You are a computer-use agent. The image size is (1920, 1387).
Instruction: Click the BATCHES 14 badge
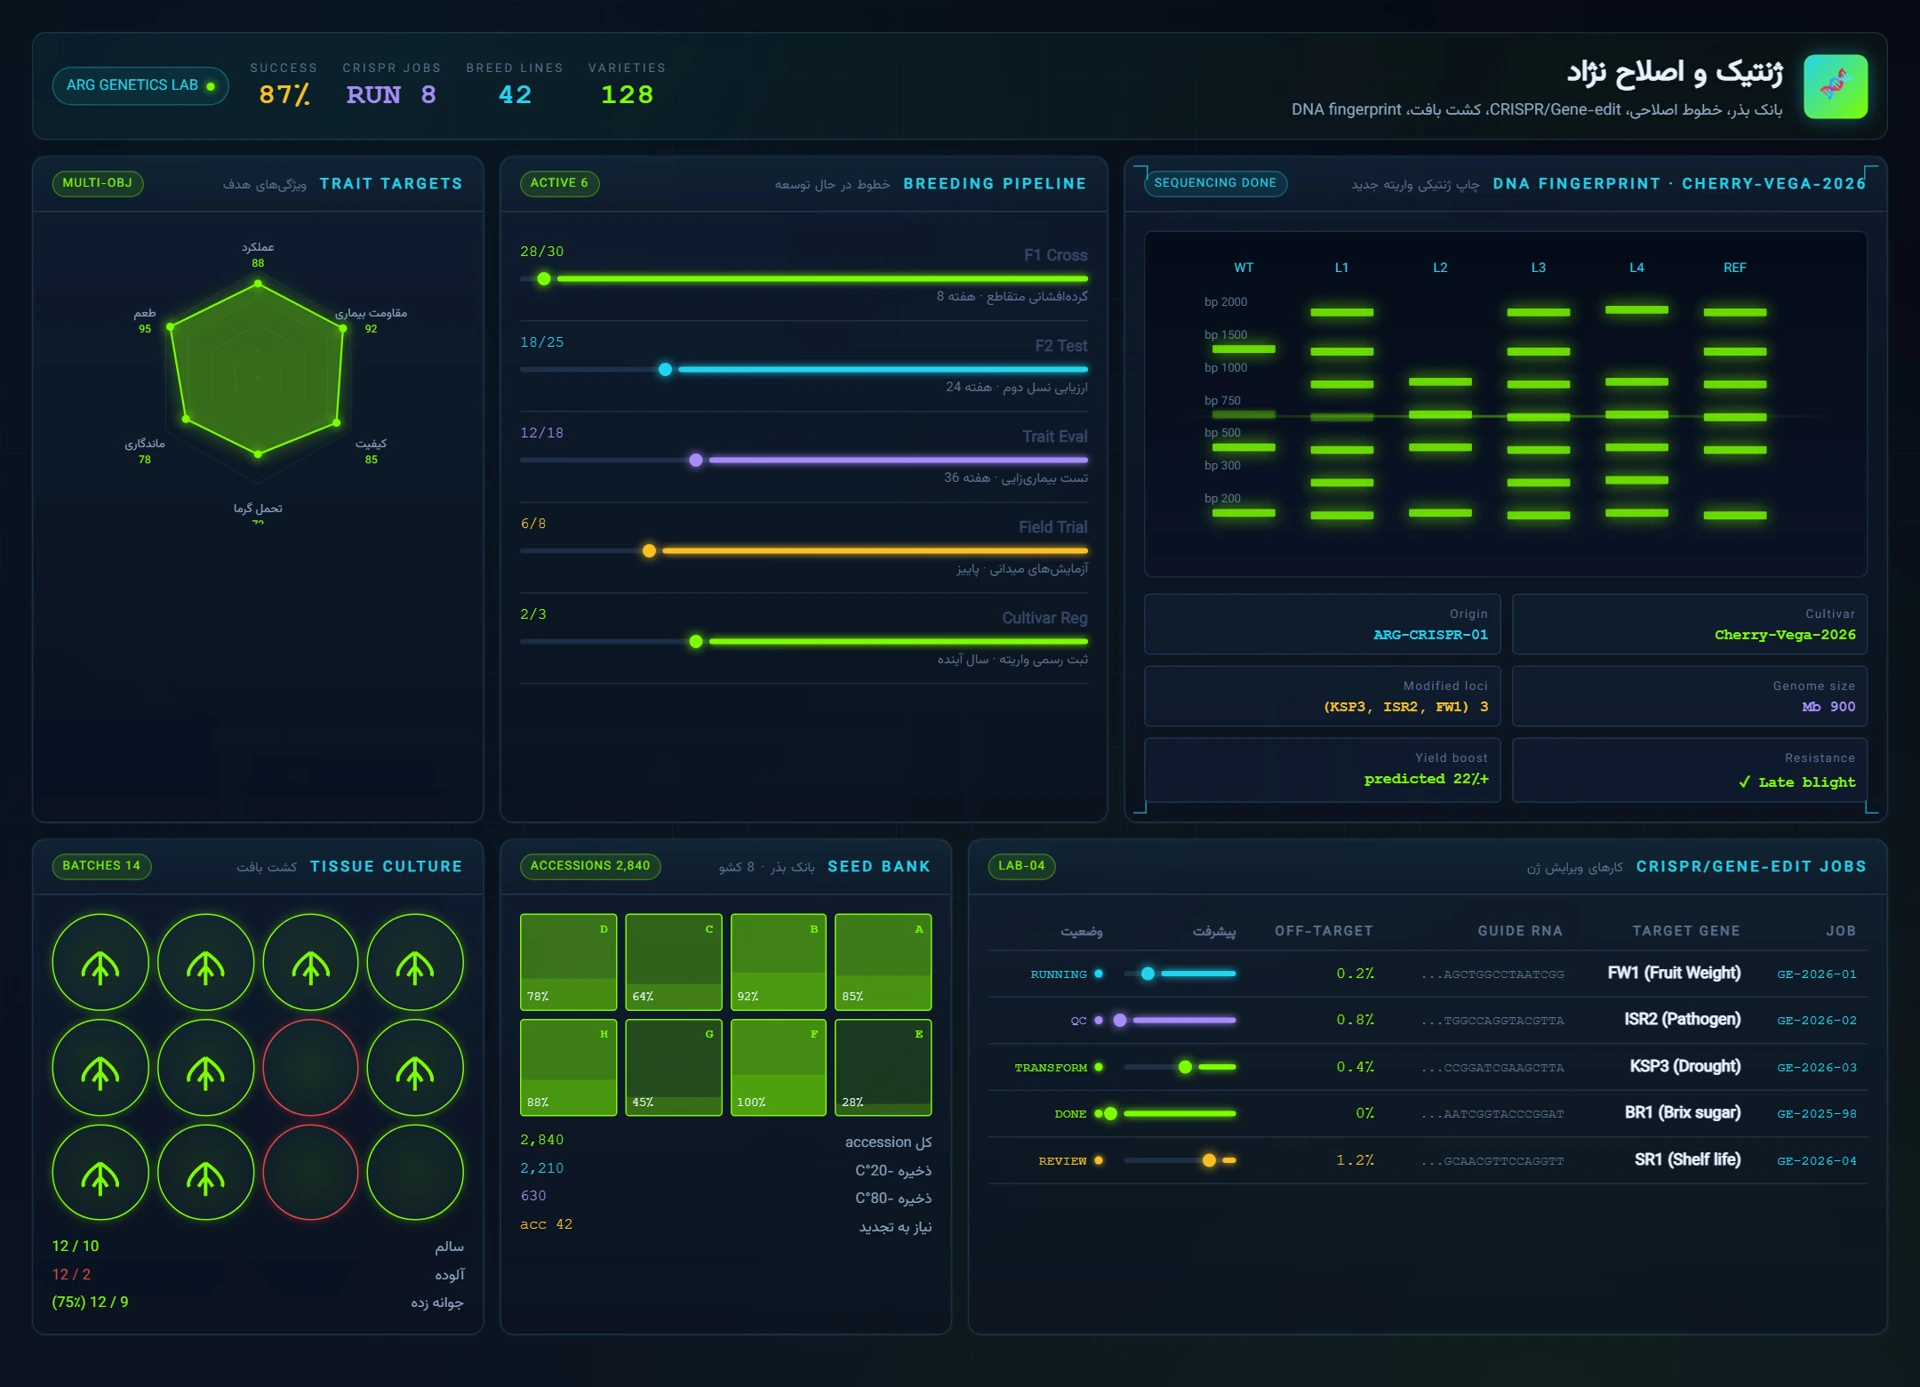(x=101, y=866)
